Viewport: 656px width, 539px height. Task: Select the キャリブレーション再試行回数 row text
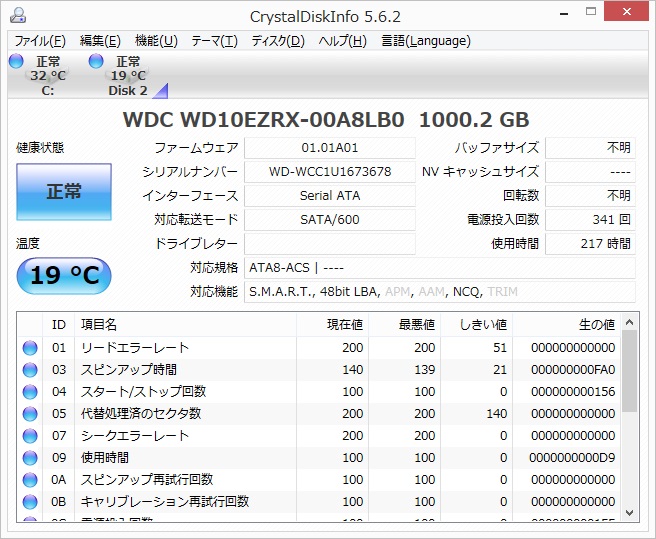pyautogui.click(x=165, y=502)
